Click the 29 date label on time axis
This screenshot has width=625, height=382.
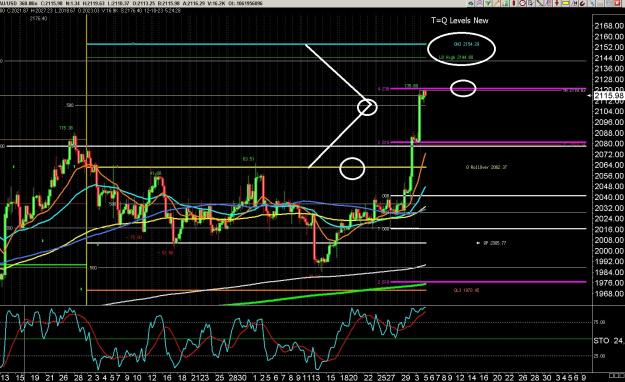click(406, 377)
